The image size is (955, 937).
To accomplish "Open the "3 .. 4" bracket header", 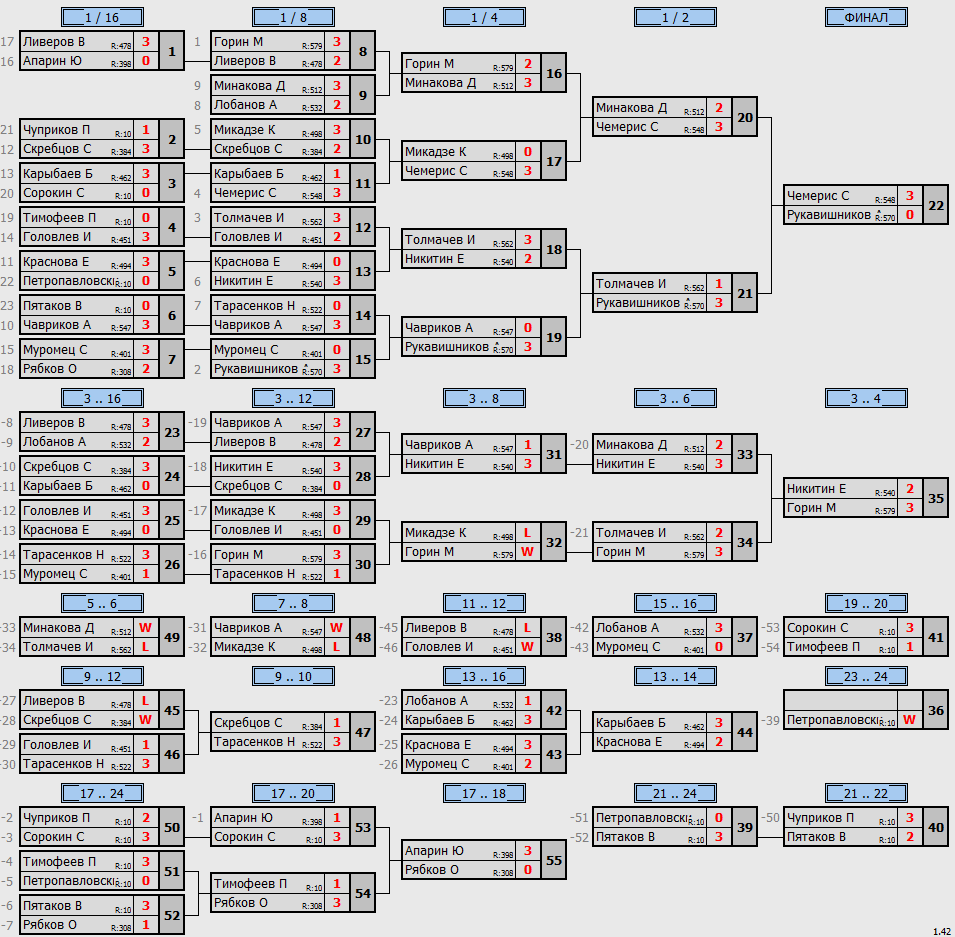I will point(866,398).
